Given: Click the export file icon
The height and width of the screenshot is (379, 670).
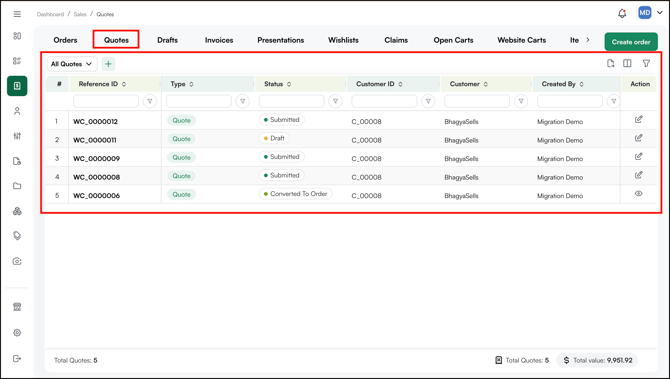Looking at the screenshot, I should click(x=611, y=63).
